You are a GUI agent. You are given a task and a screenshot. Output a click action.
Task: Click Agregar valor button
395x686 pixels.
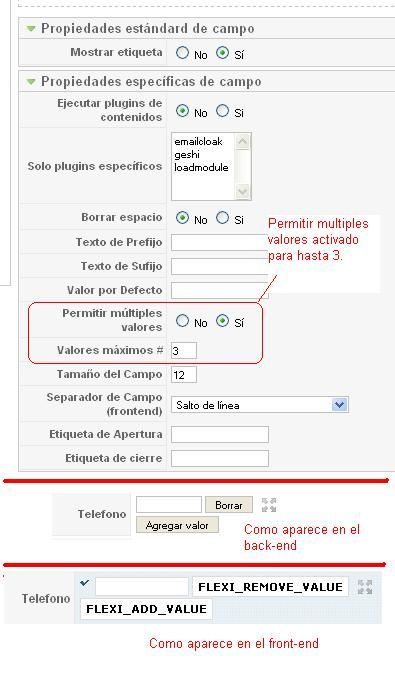pyautogui.click(x=177, y=525)
